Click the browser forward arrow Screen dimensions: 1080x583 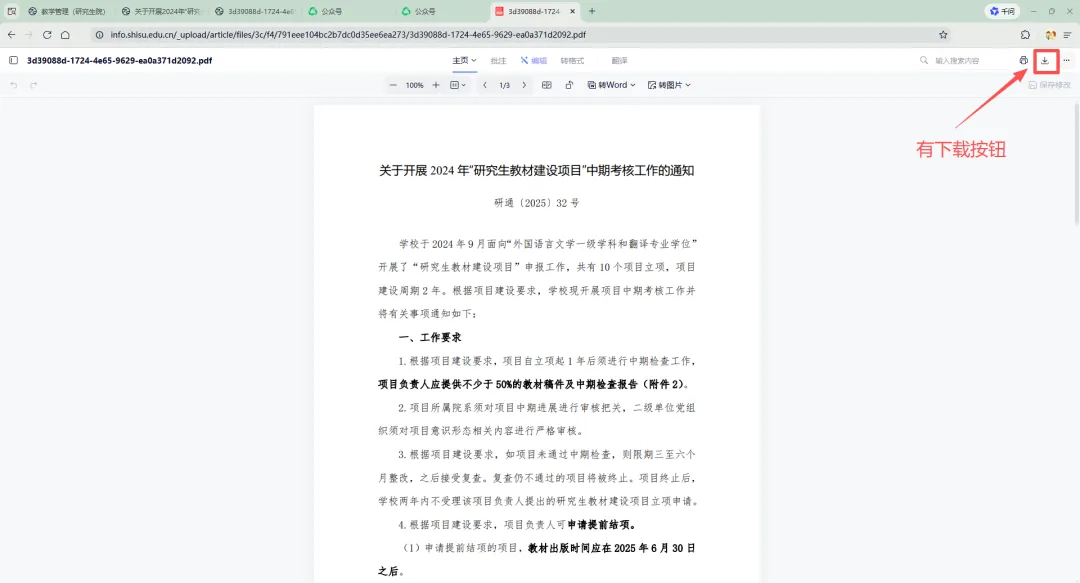point(29,34)
